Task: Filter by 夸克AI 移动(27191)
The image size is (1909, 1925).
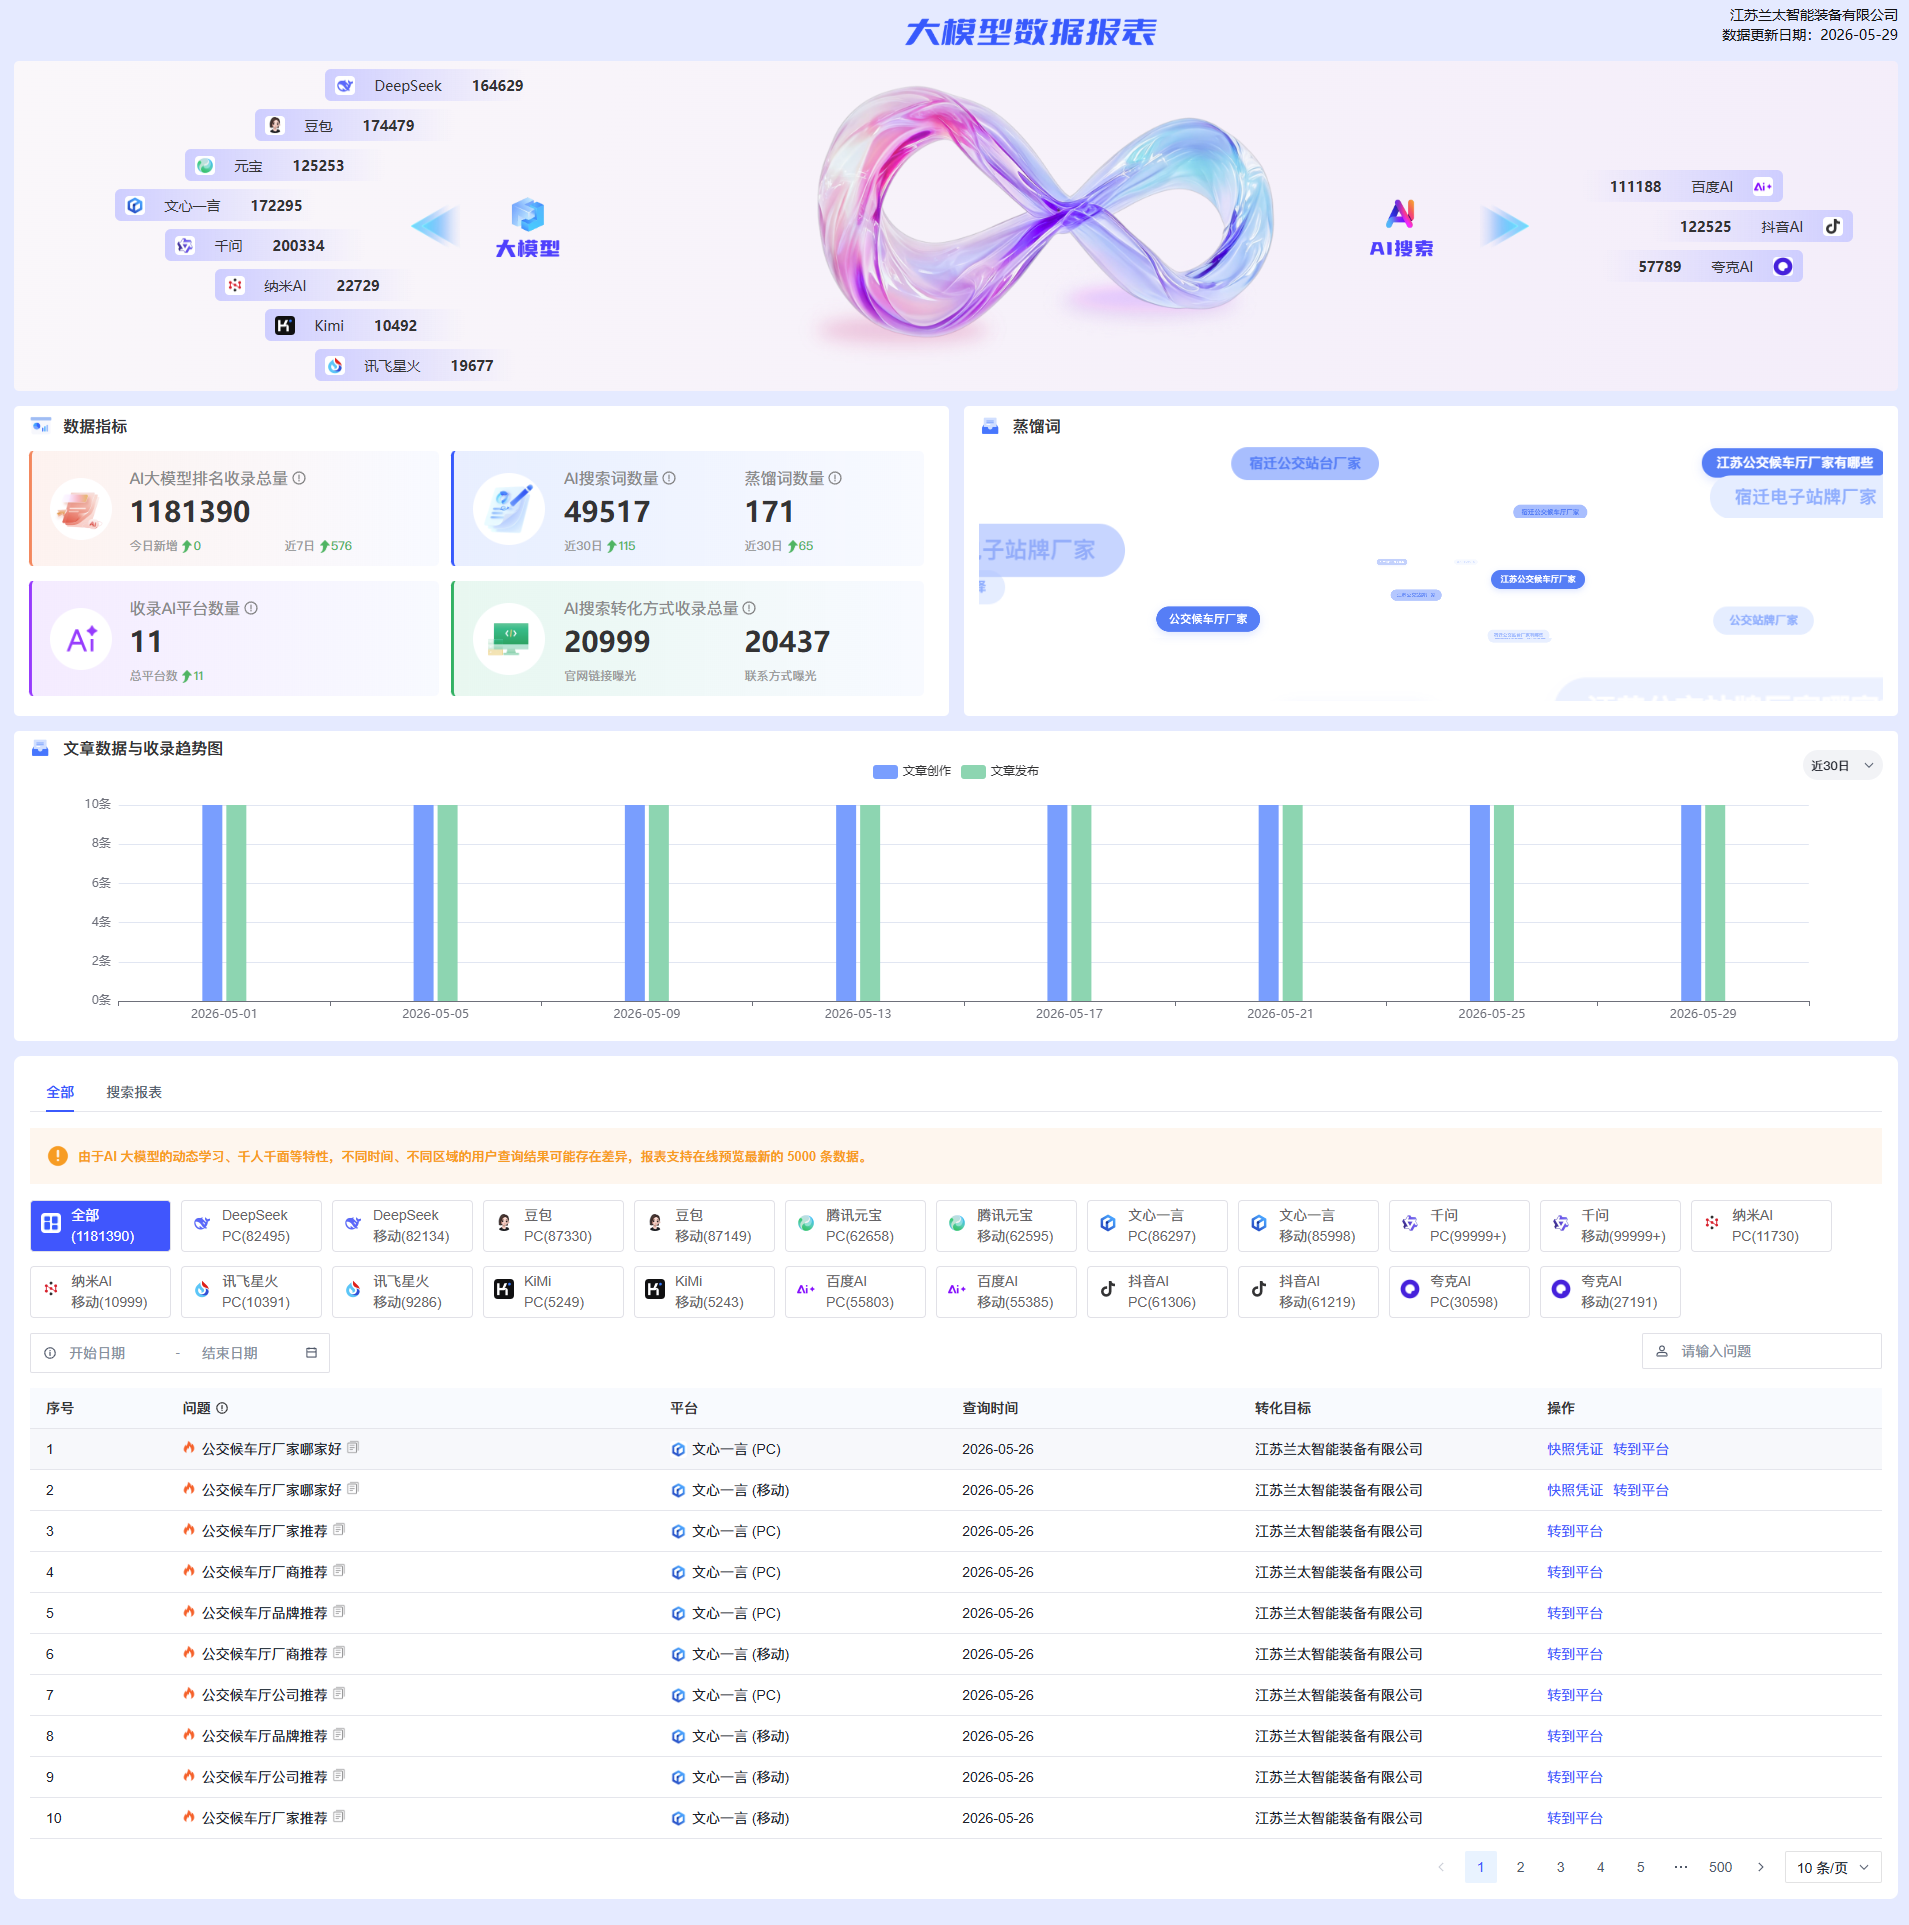Action: [x=1610, y=1292]
